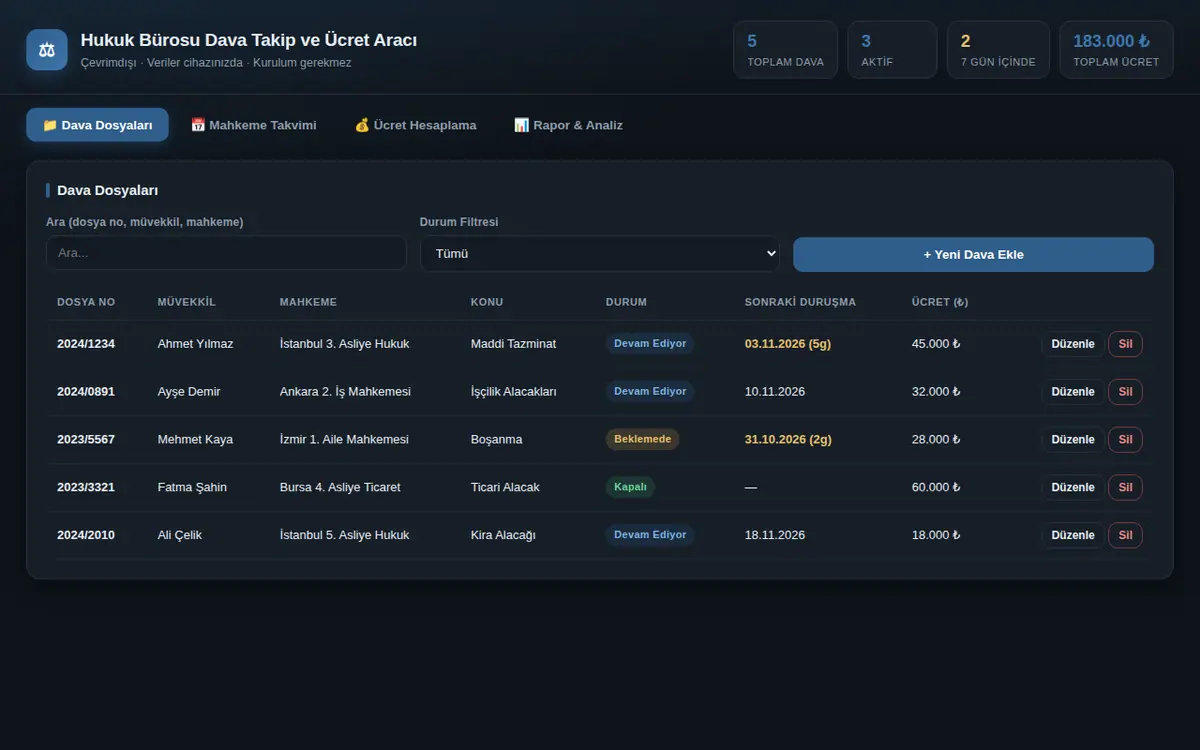Screen dimensions: 1200x750
Task: Remove Ayşe Demir's case with Sil
Action: coord(1125,392)
